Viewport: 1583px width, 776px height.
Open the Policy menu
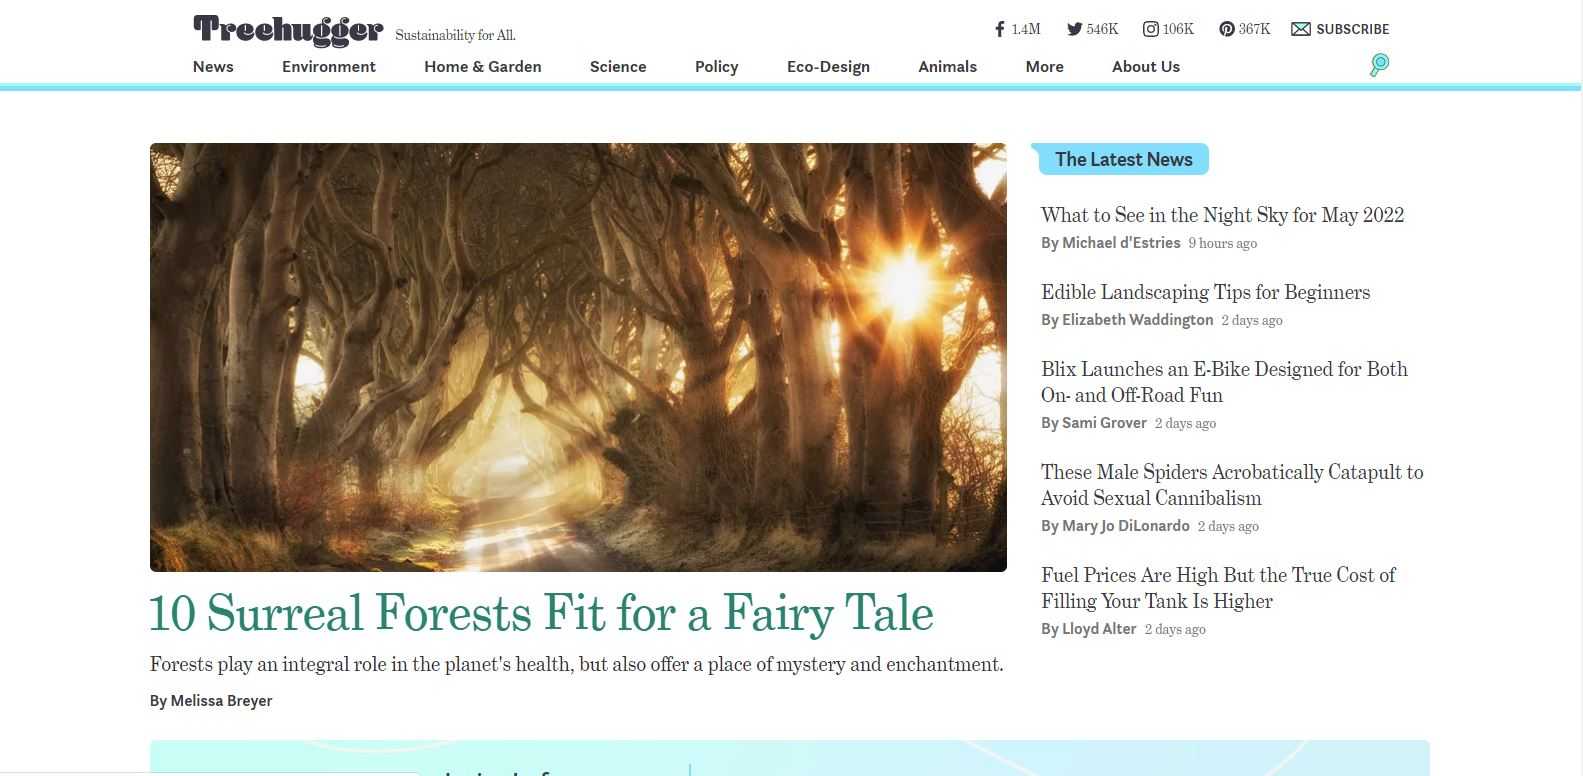717,67
